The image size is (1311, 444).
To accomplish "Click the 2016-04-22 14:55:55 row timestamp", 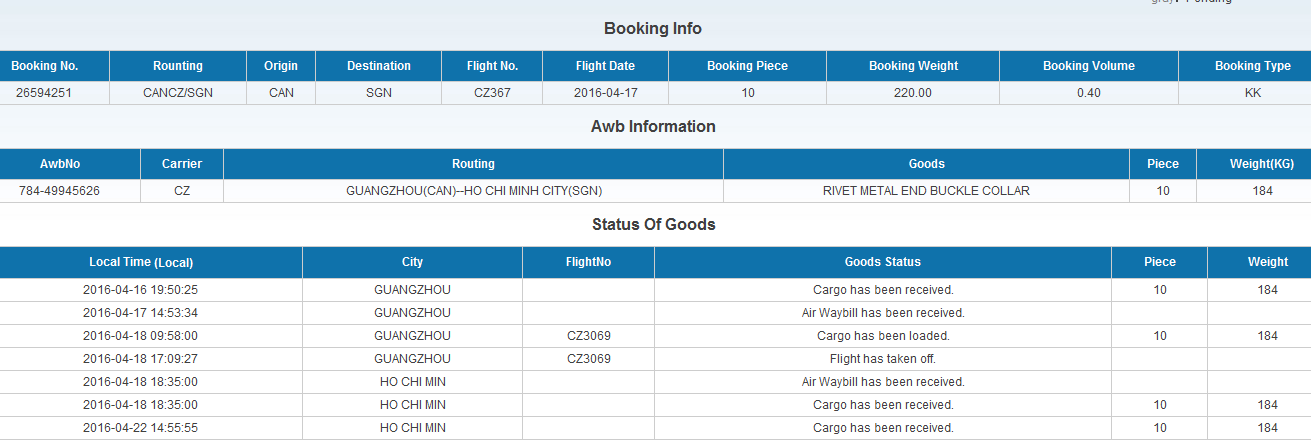I will coord(140,428).
